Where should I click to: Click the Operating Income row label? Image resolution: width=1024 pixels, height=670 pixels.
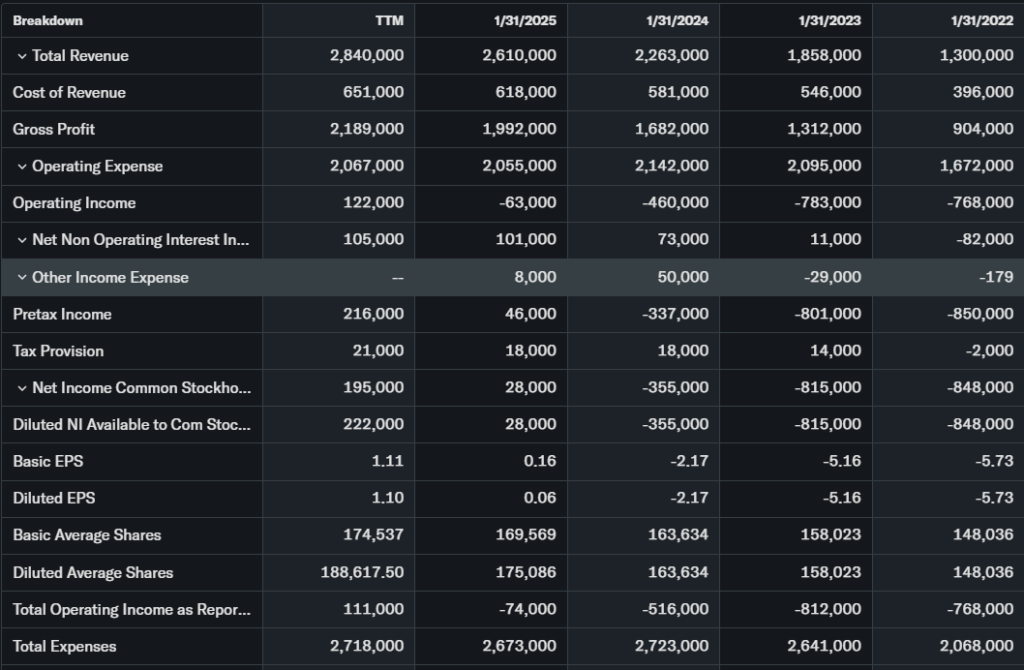pyautogui.click(x=74, y=203)
